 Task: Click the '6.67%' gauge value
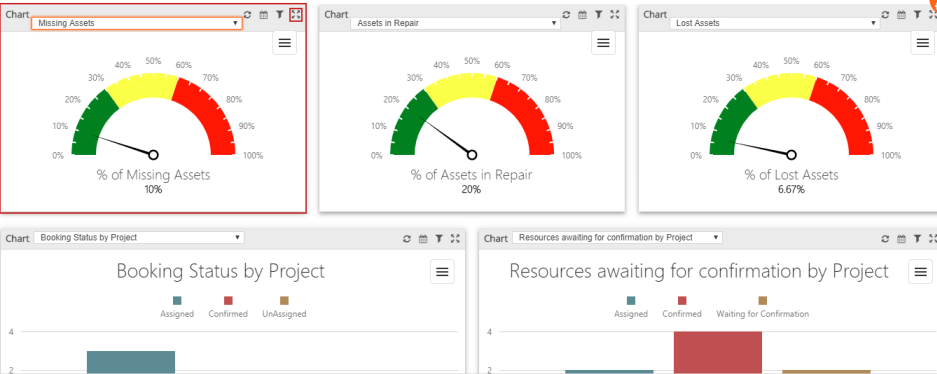[791, 189]
